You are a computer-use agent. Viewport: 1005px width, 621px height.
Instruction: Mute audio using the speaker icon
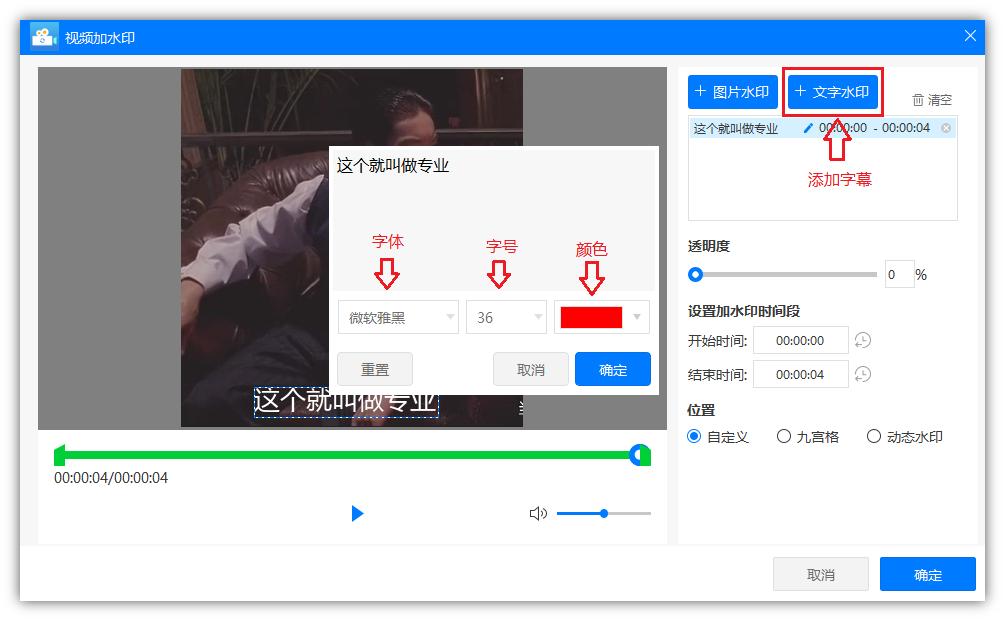[538, 513]
